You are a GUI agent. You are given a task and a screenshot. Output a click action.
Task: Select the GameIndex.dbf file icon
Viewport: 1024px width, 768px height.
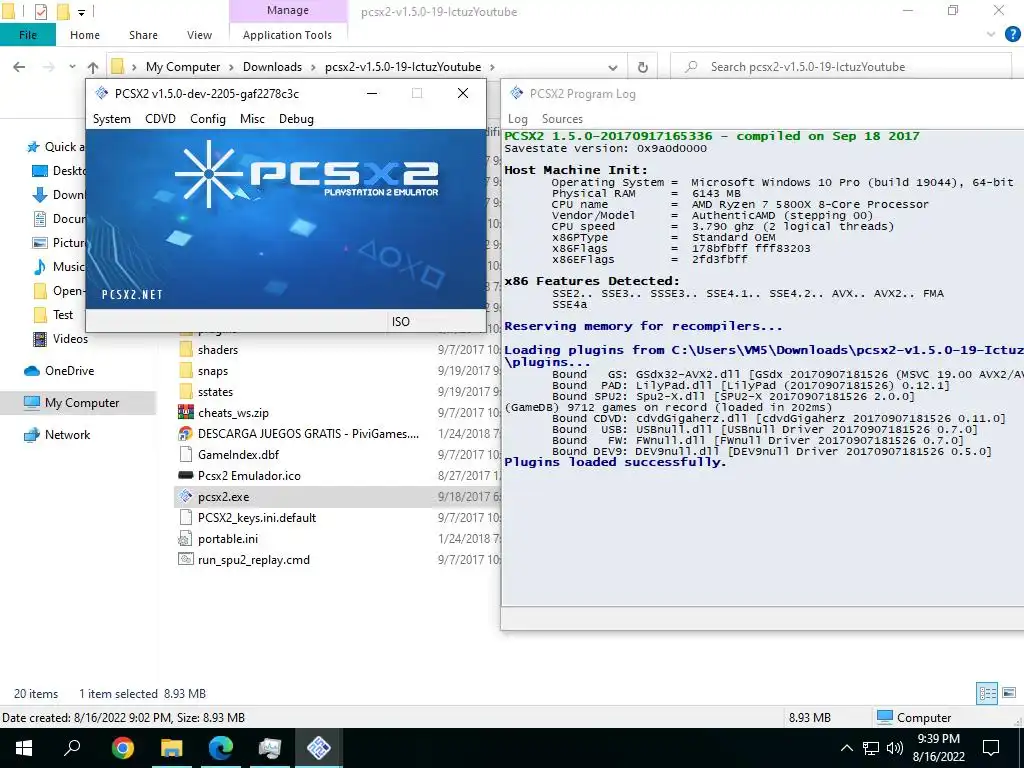(185, 455)
